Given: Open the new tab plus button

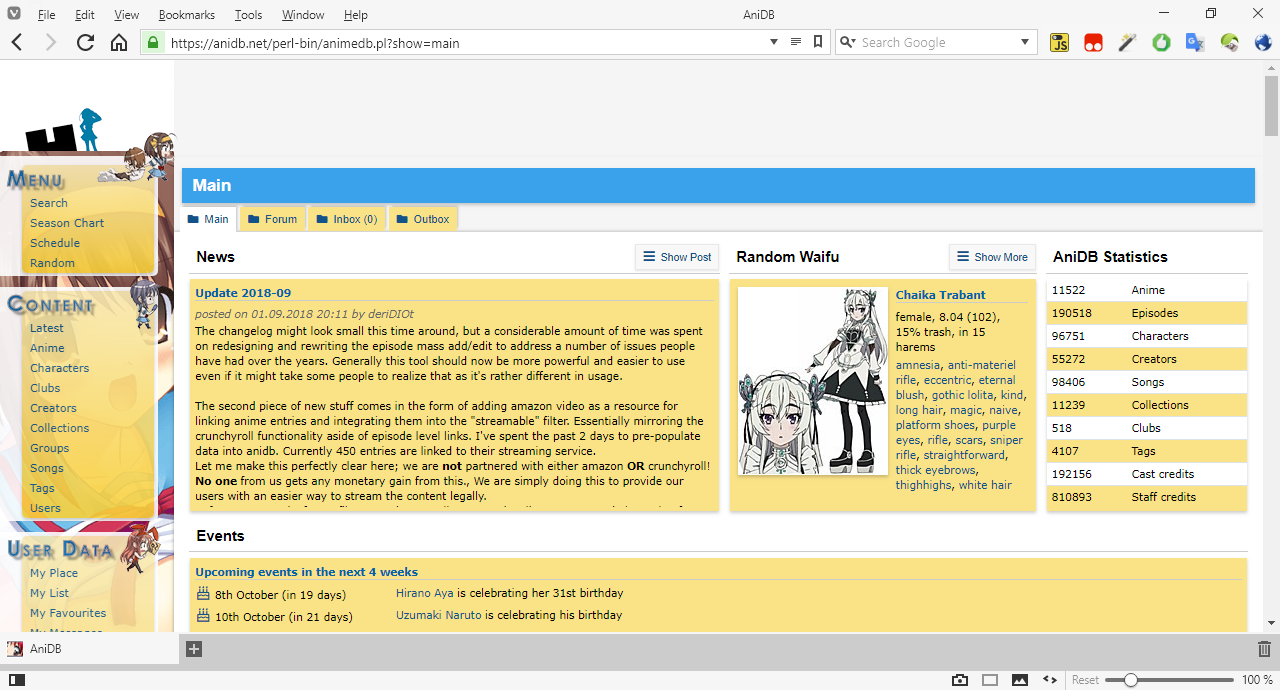Looking at the screenshot, I should coord(194,649).
